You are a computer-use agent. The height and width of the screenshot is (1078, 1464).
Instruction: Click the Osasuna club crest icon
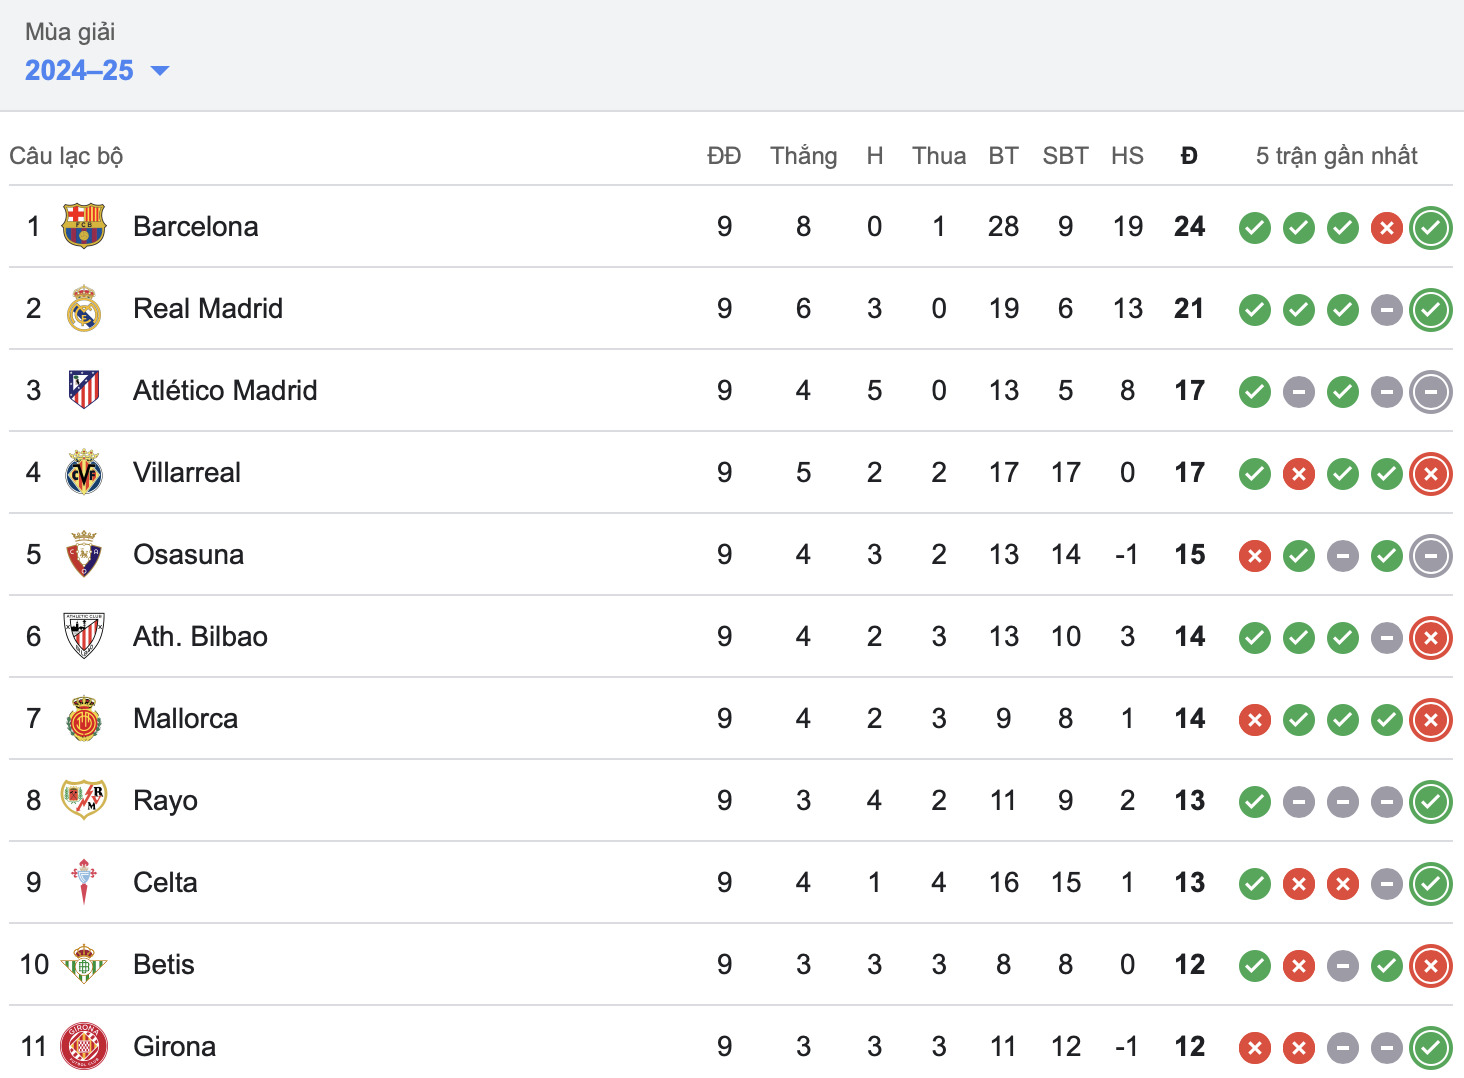click(x=84, y=554)
